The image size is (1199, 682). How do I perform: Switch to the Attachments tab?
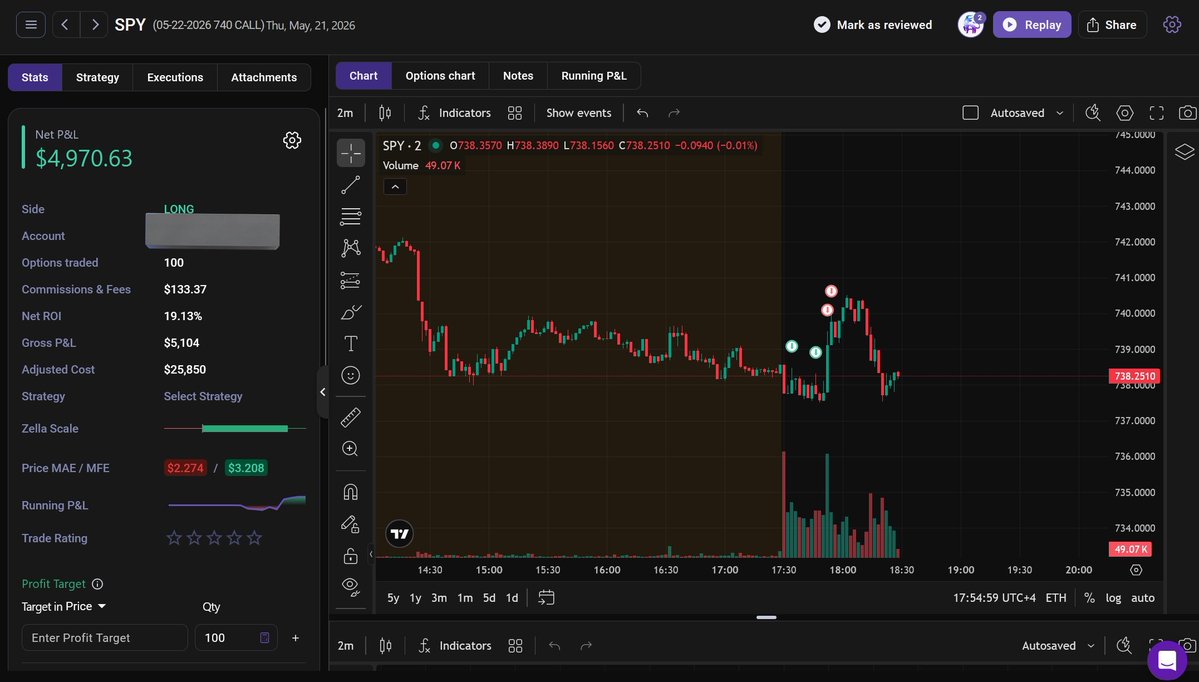pos(264,77)
